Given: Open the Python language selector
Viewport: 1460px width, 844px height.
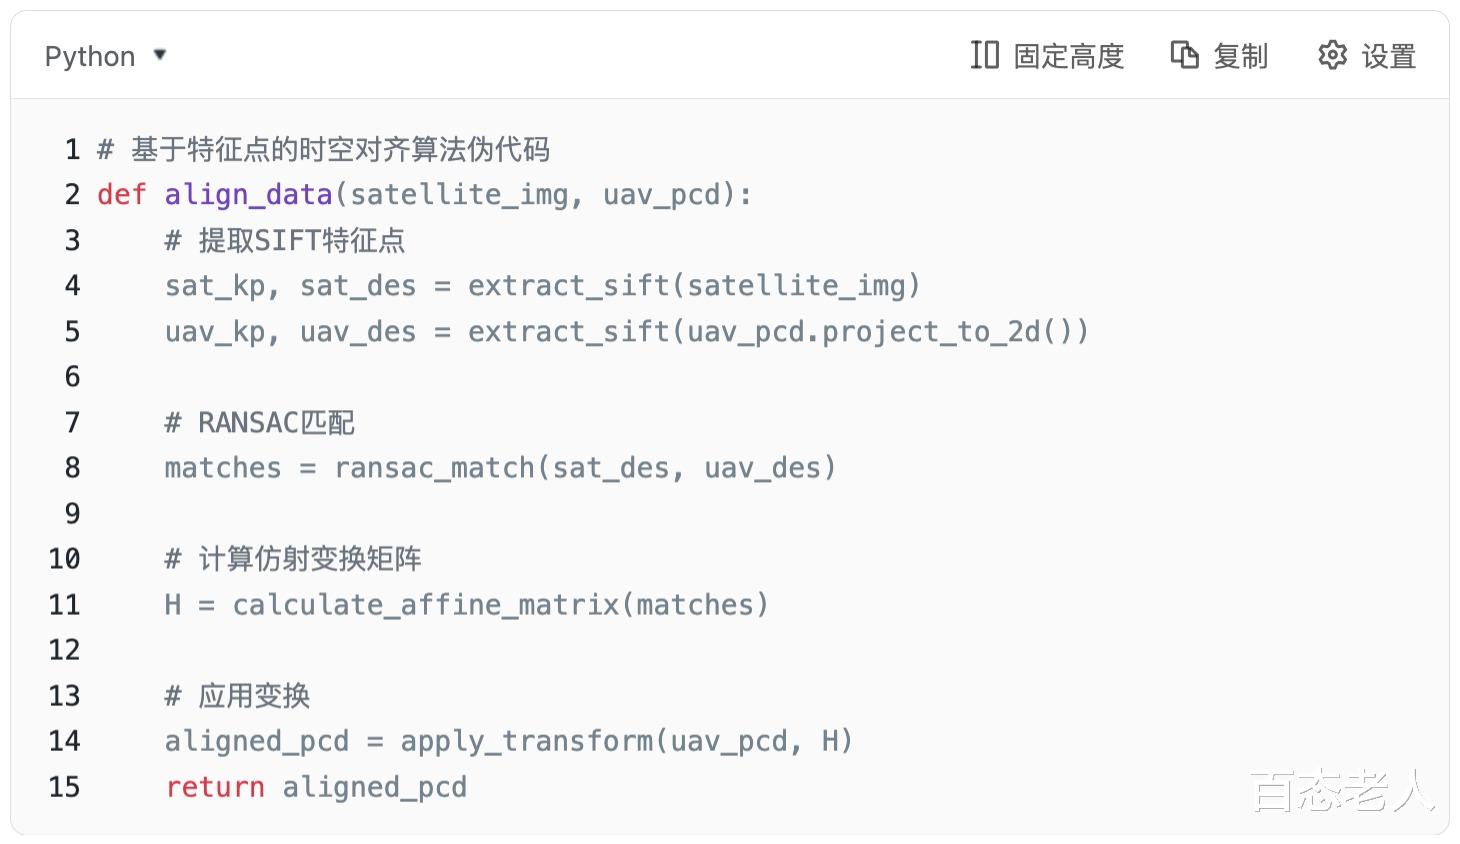Looking at the screenshot, I should pos(90,56).
